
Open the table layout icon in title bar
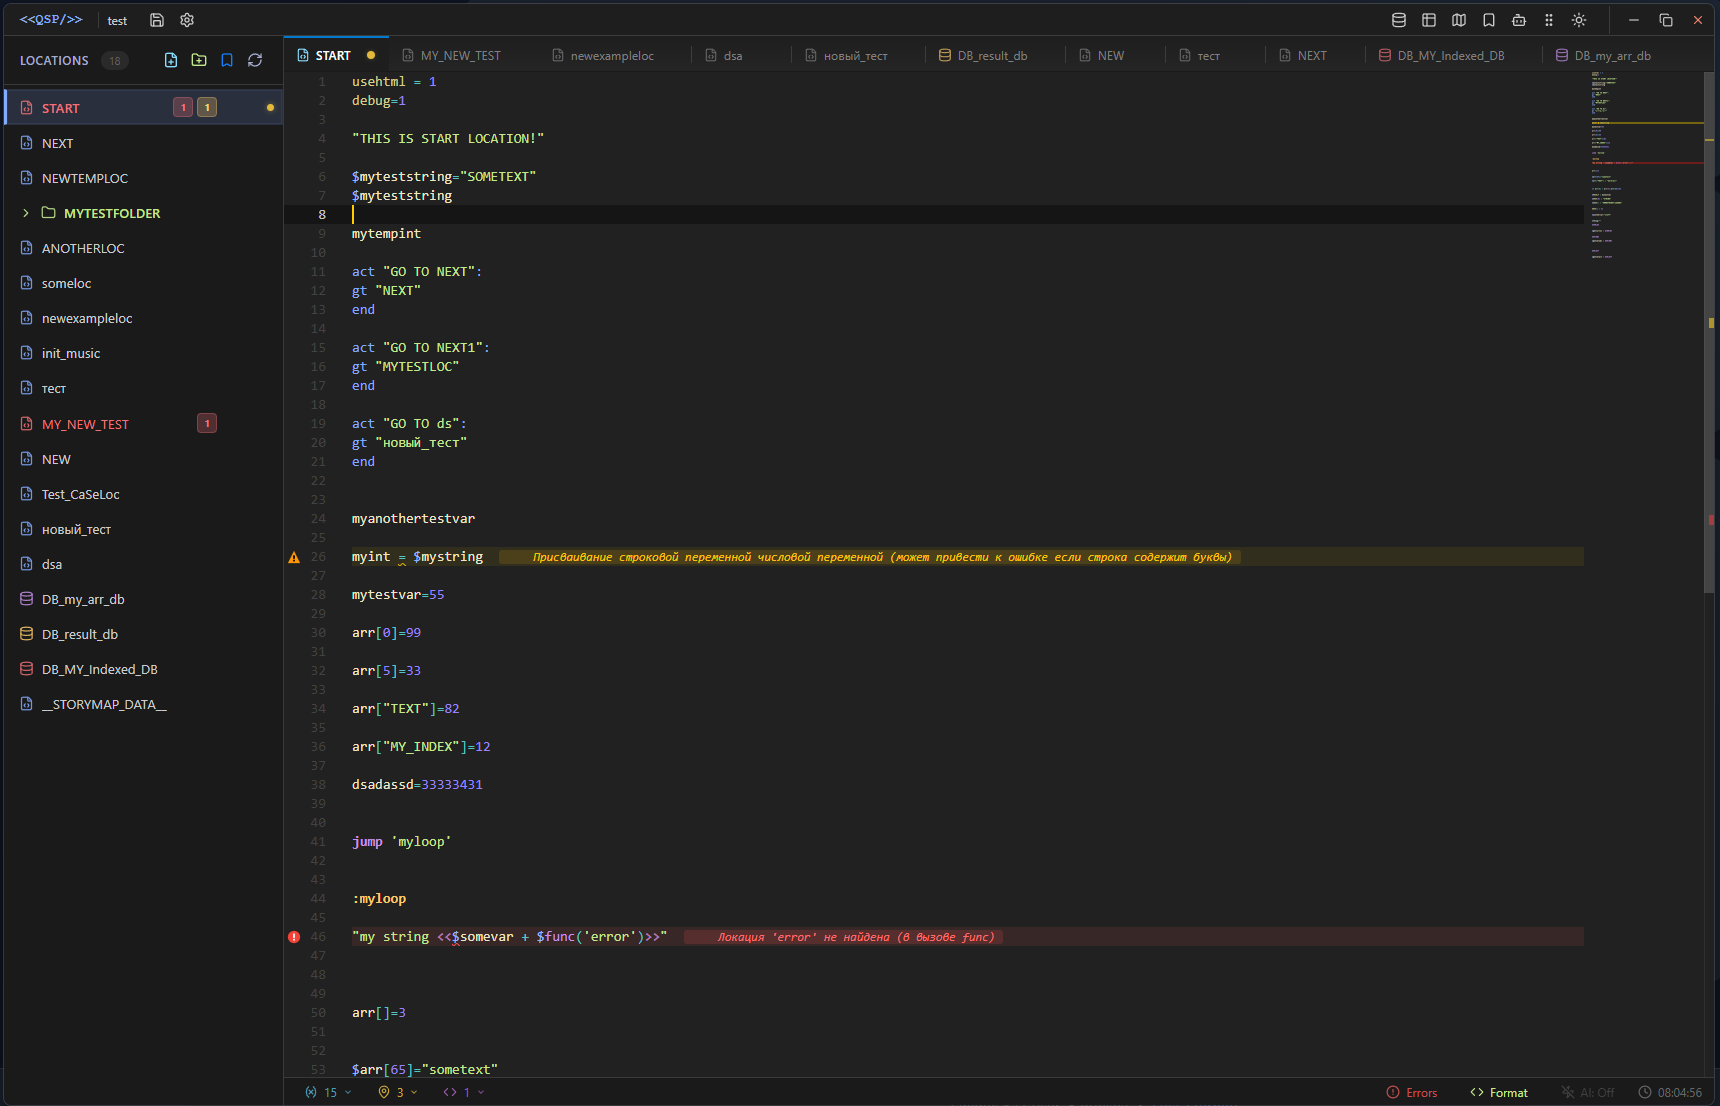tap(1429, 20)
